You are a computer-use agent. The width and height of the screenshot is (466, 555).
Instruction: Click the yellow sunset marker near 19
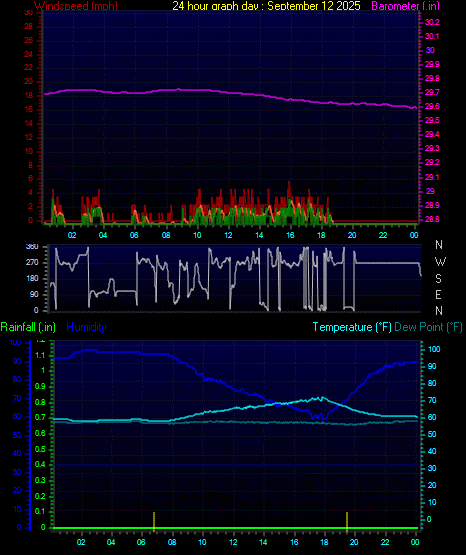tap(347, 521)
